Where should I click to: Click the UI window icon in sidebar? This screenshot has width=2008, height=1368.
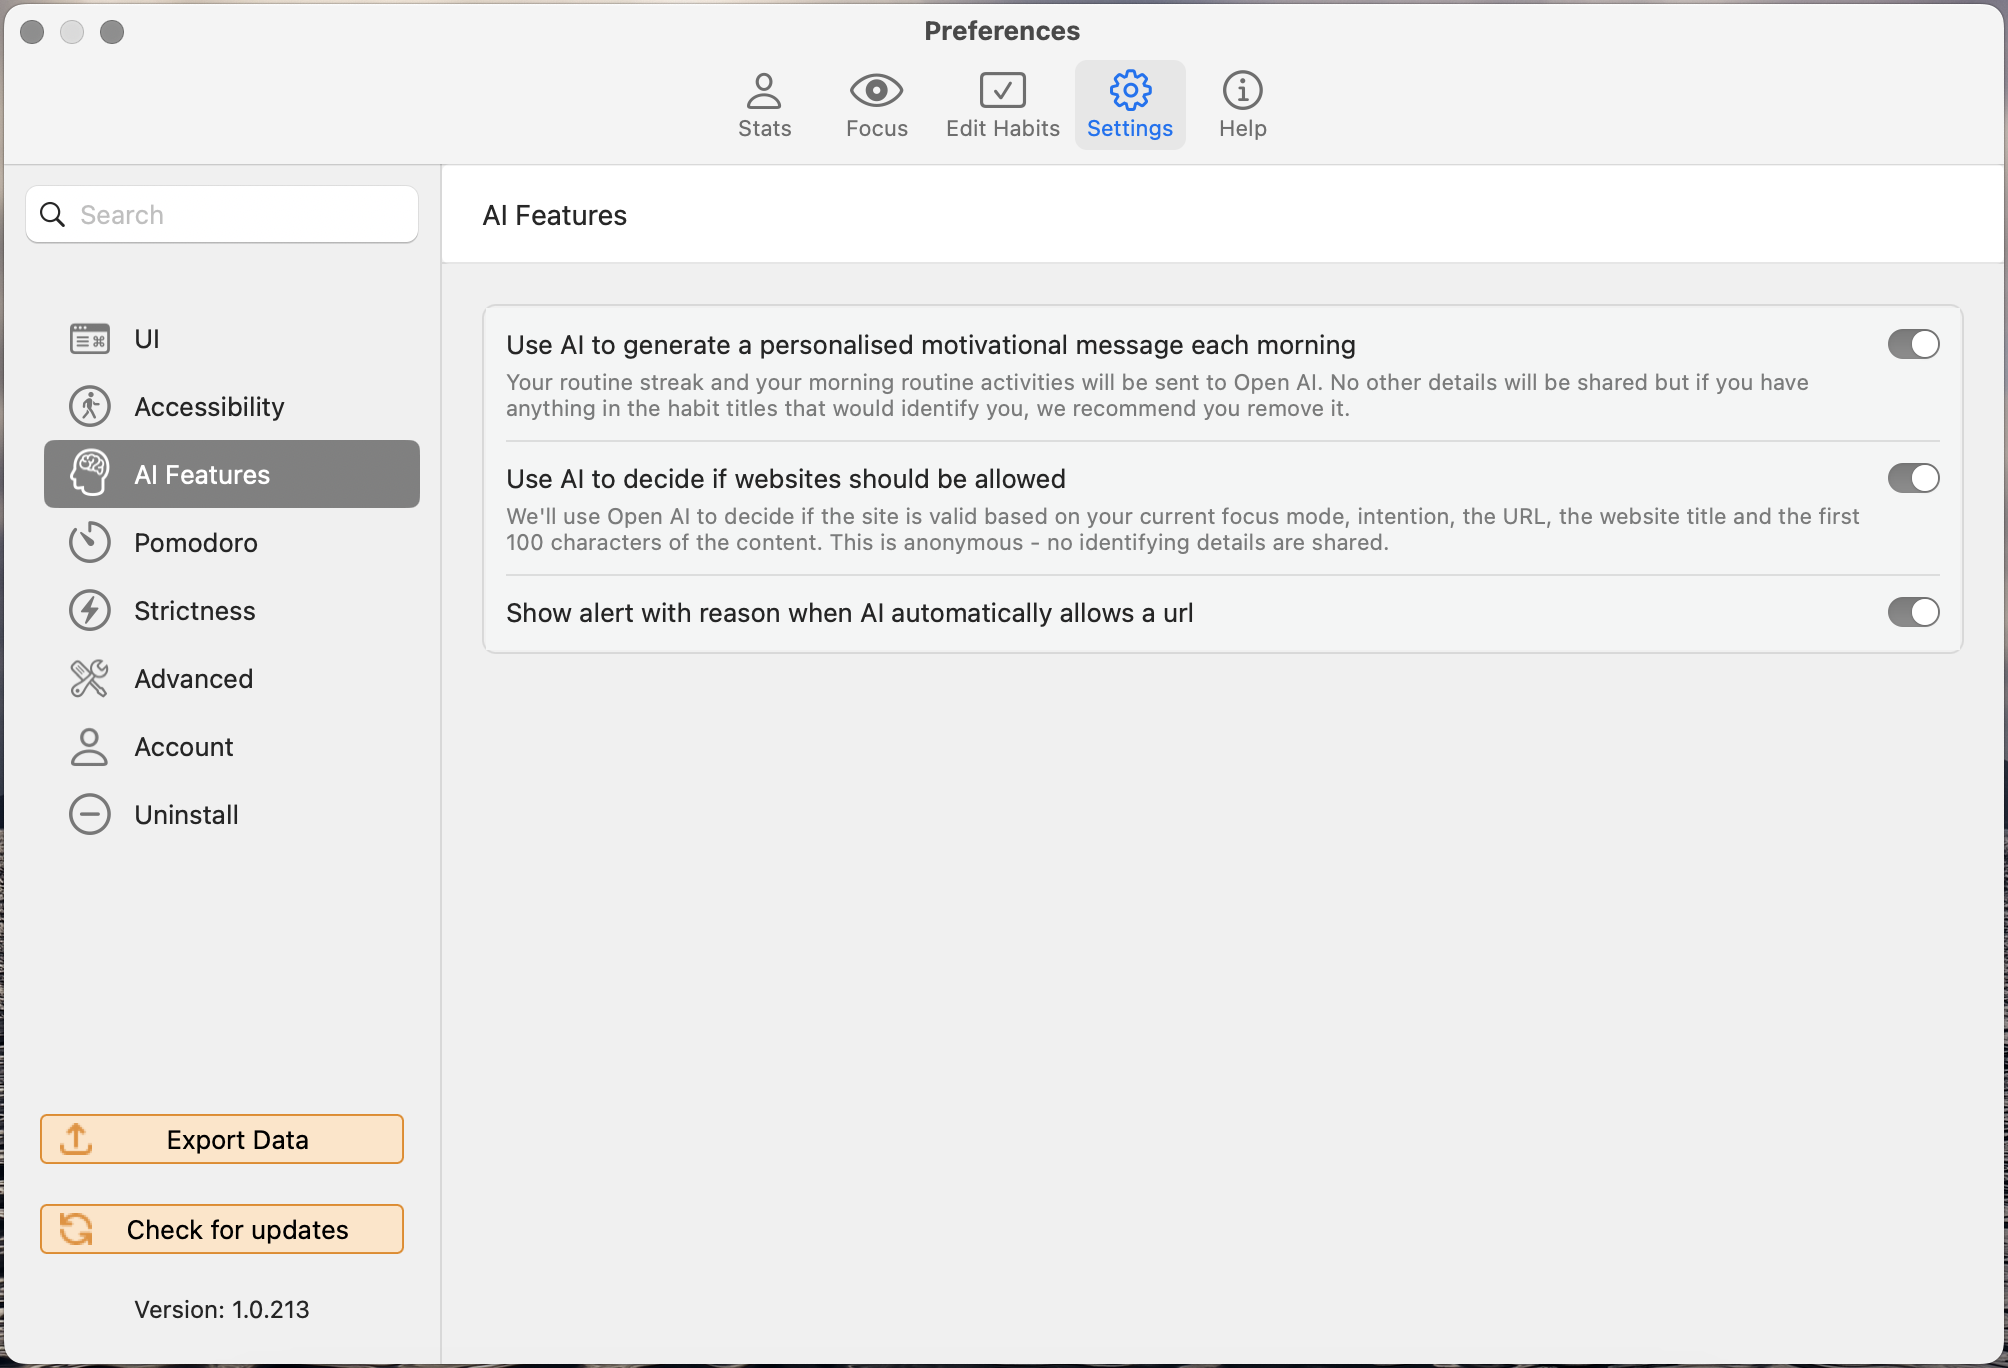coord(90,339)
